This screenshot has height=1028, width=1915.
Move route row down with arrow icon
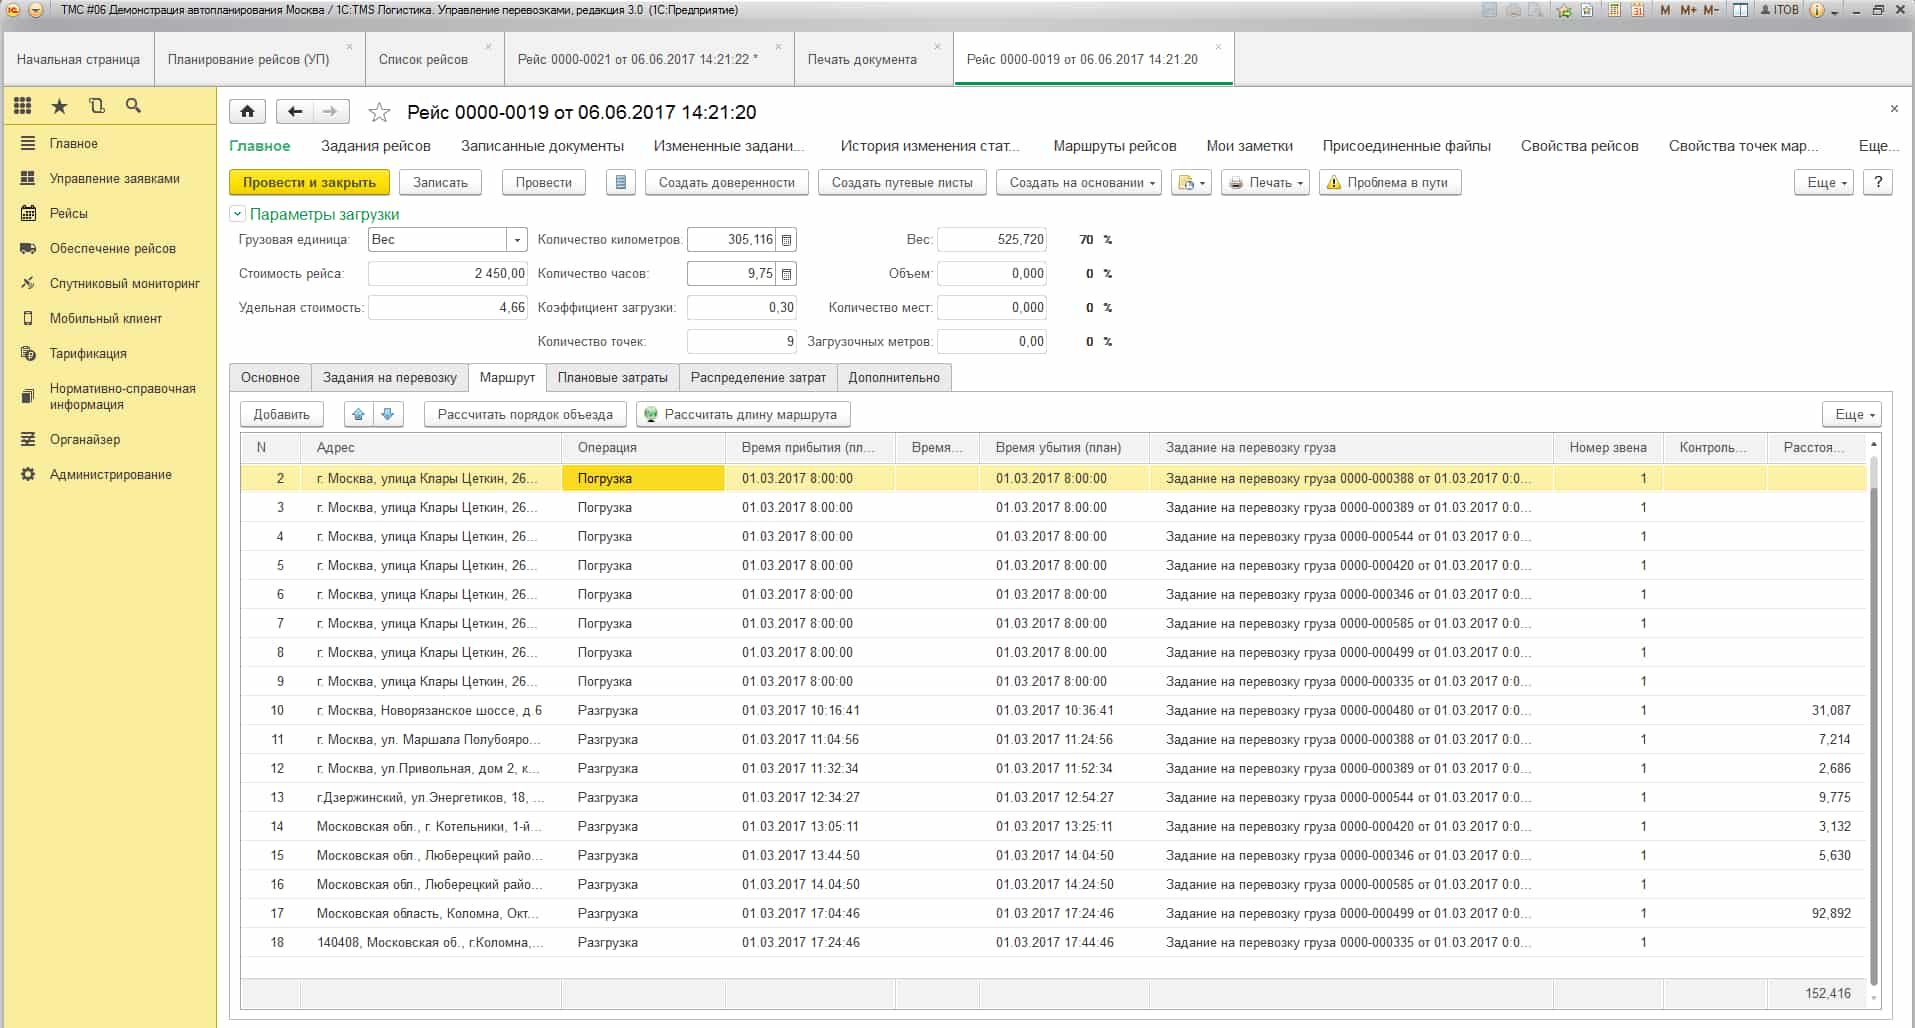coord(388,414)
